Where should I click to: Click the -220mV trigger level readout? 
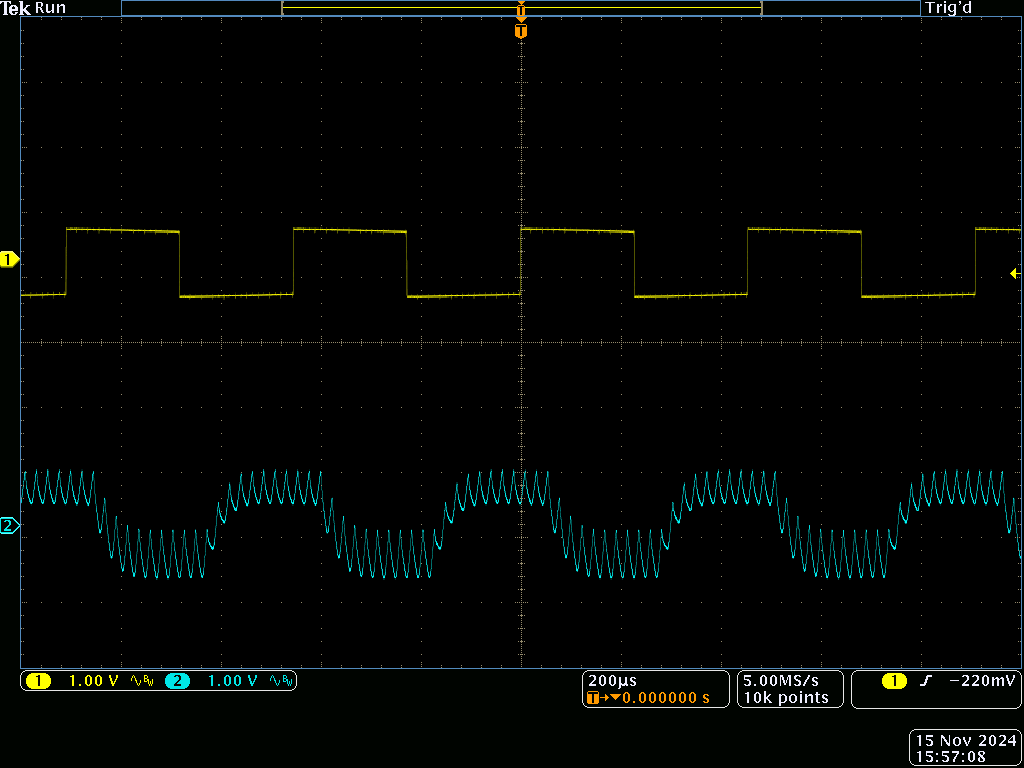[982, 681]
